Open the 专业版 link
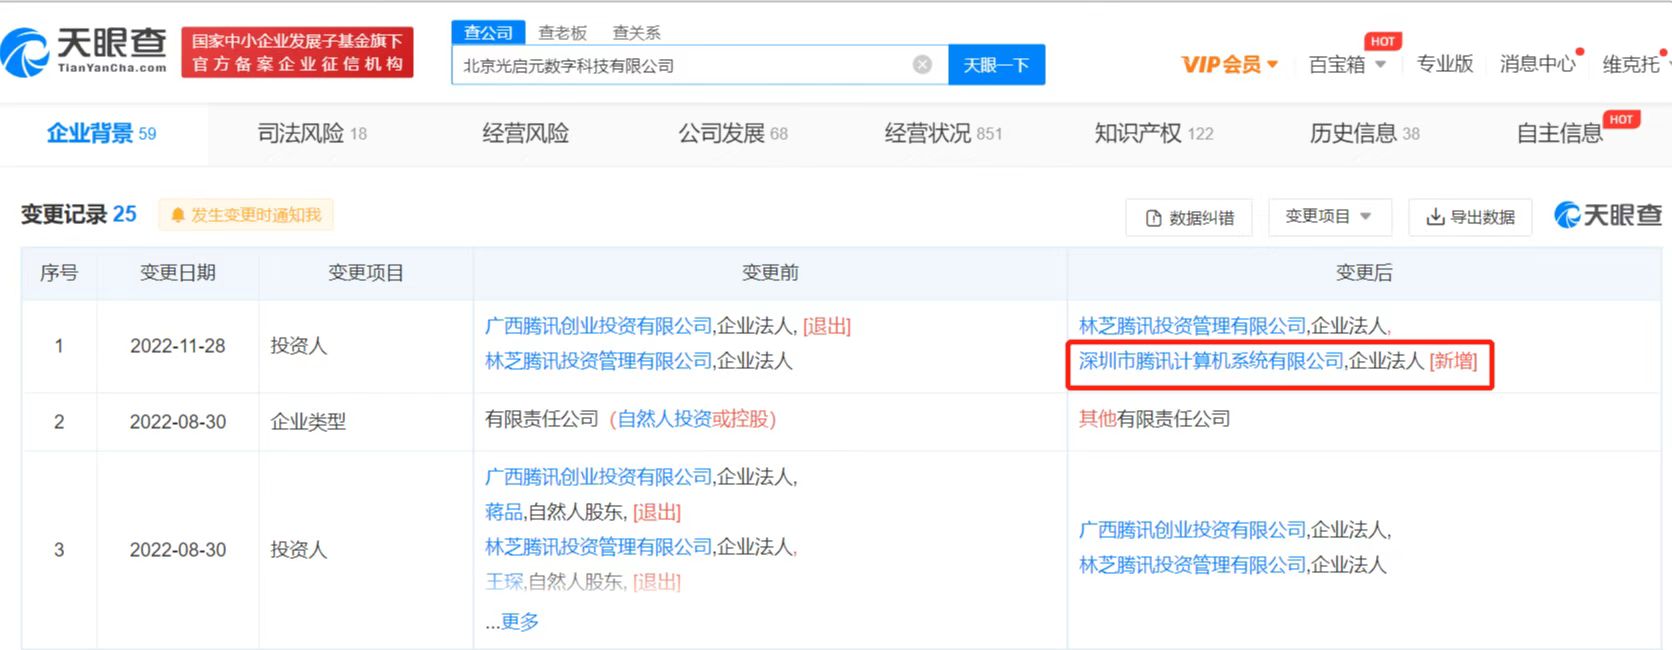Screen dimensions: 1672x650 1445,64
